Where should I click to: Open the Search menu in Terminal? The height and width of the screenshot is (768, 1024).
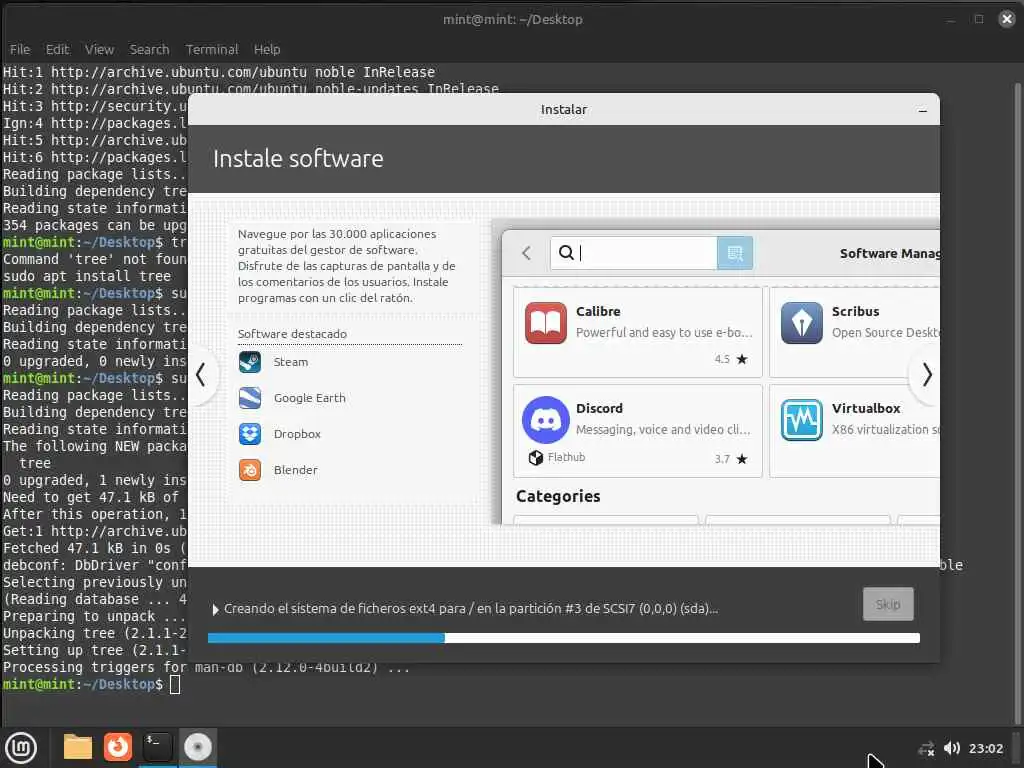[x=149, y=50]
